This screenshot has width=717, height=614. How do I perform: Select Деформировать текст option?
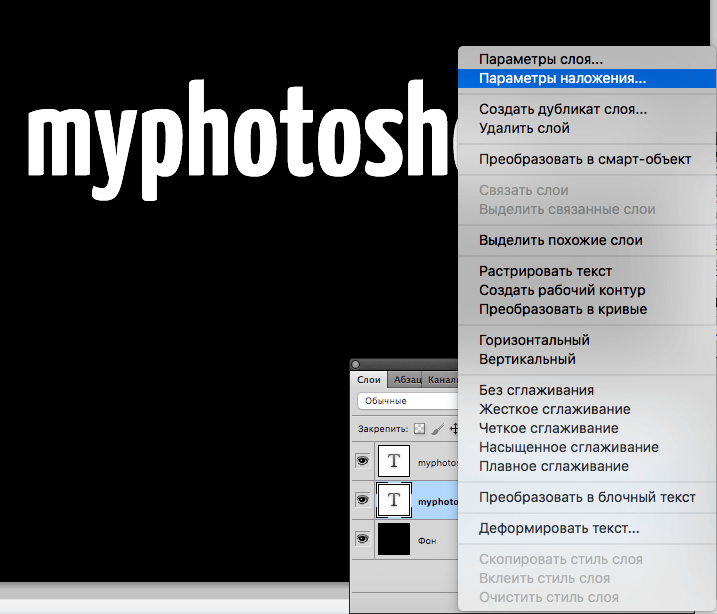559,528
